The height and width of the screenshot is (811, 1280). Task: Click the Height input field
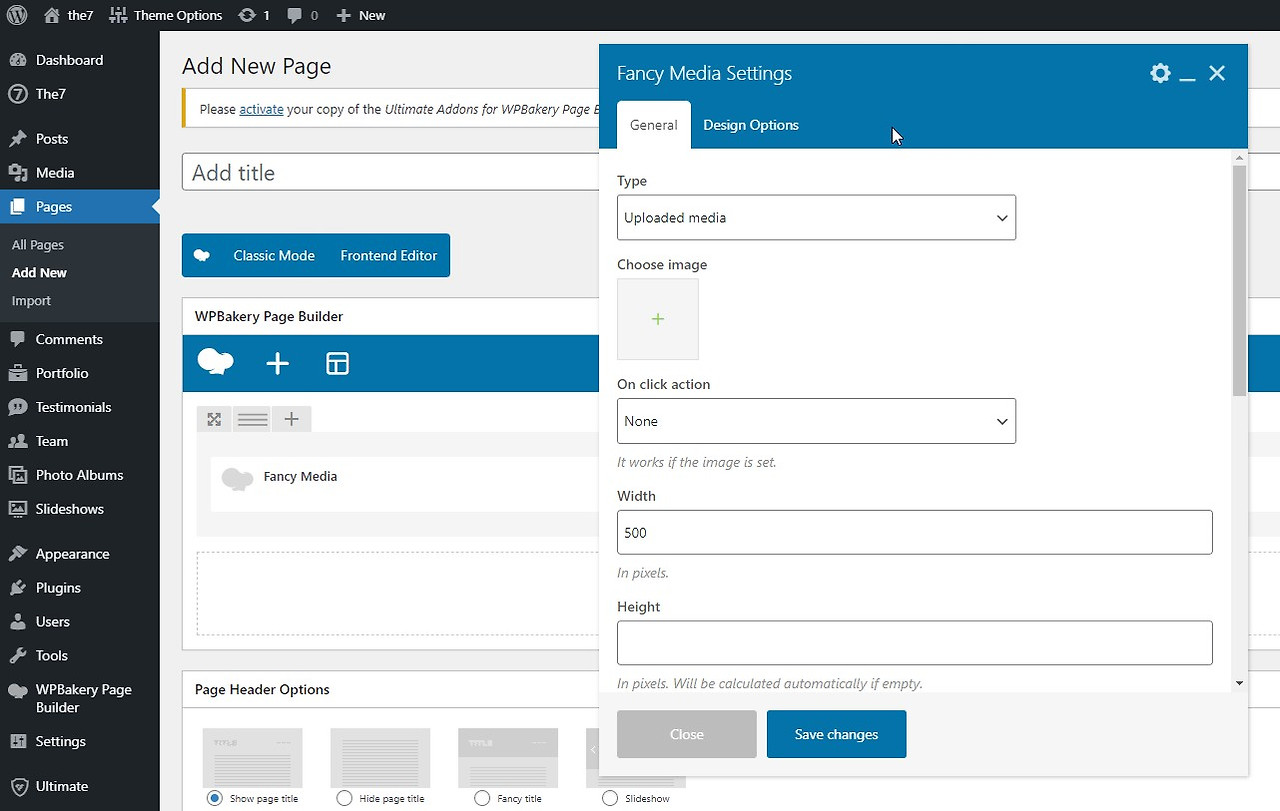click(915, 643)
